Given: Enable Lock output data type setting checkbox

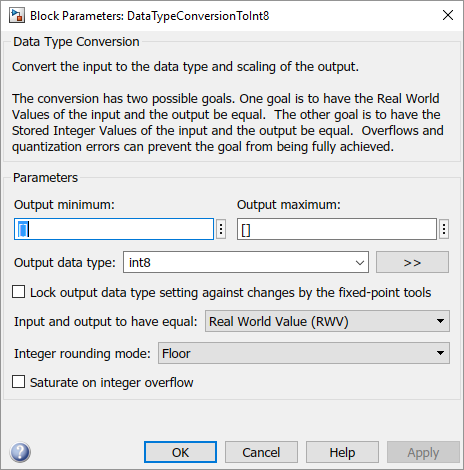Looking at the screenshot, I should (19, 292).
